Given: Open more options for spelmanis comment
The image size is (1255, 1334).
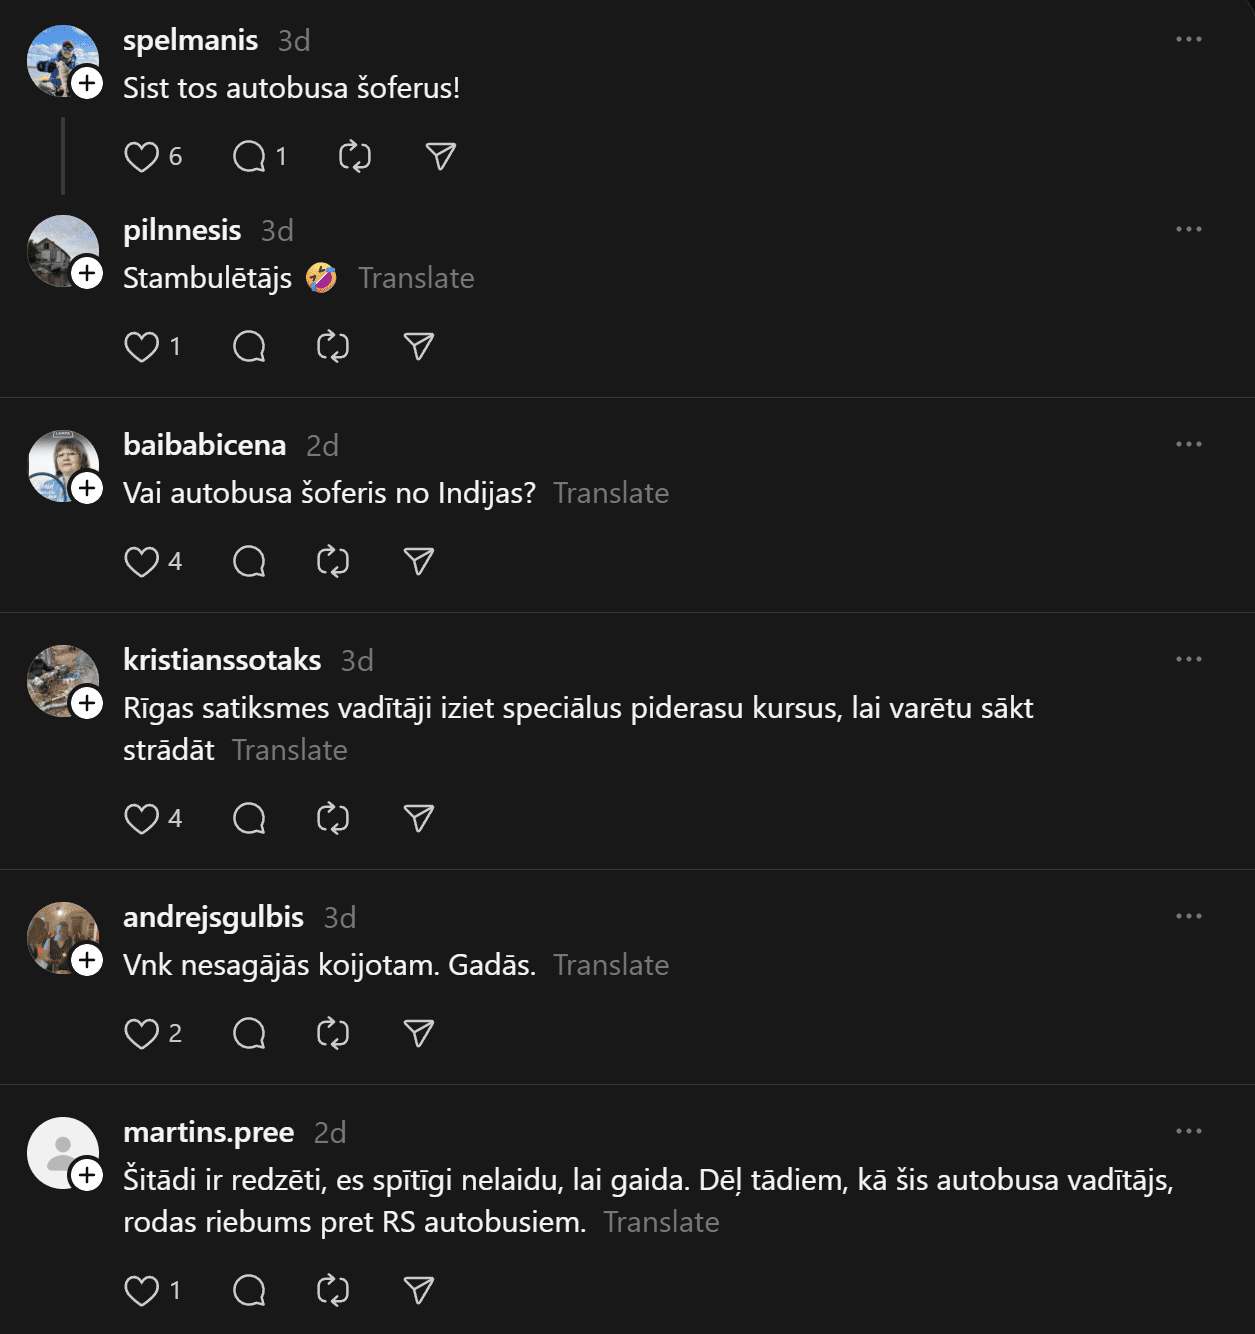Looking at the screenshot, I should 1189,40.
